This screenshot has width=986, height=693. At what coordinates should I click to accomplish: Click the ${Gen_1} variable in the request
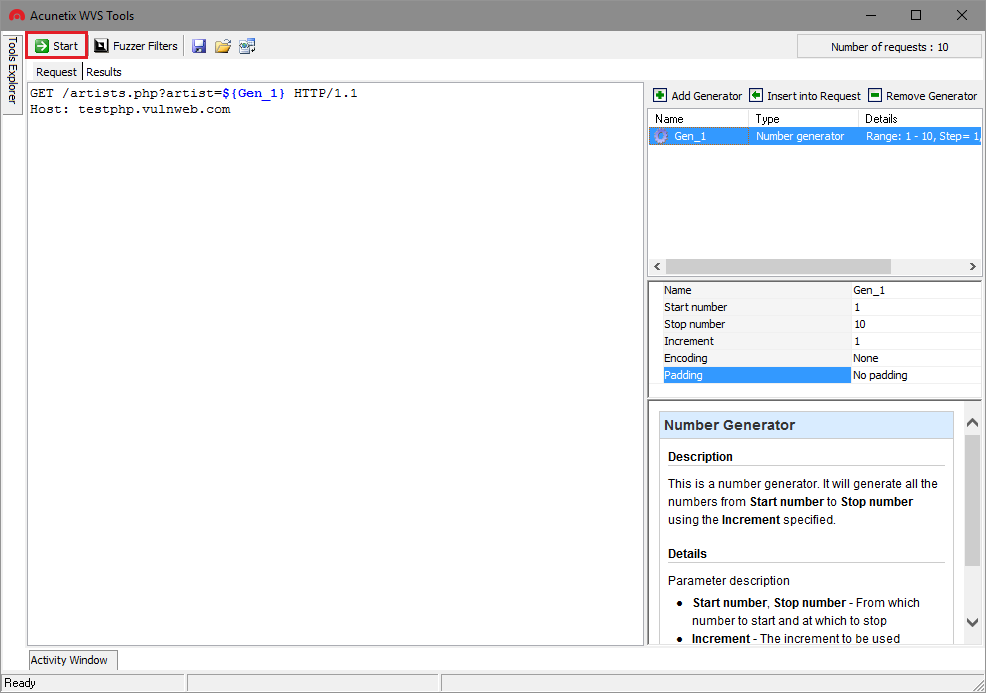point(253,93)
